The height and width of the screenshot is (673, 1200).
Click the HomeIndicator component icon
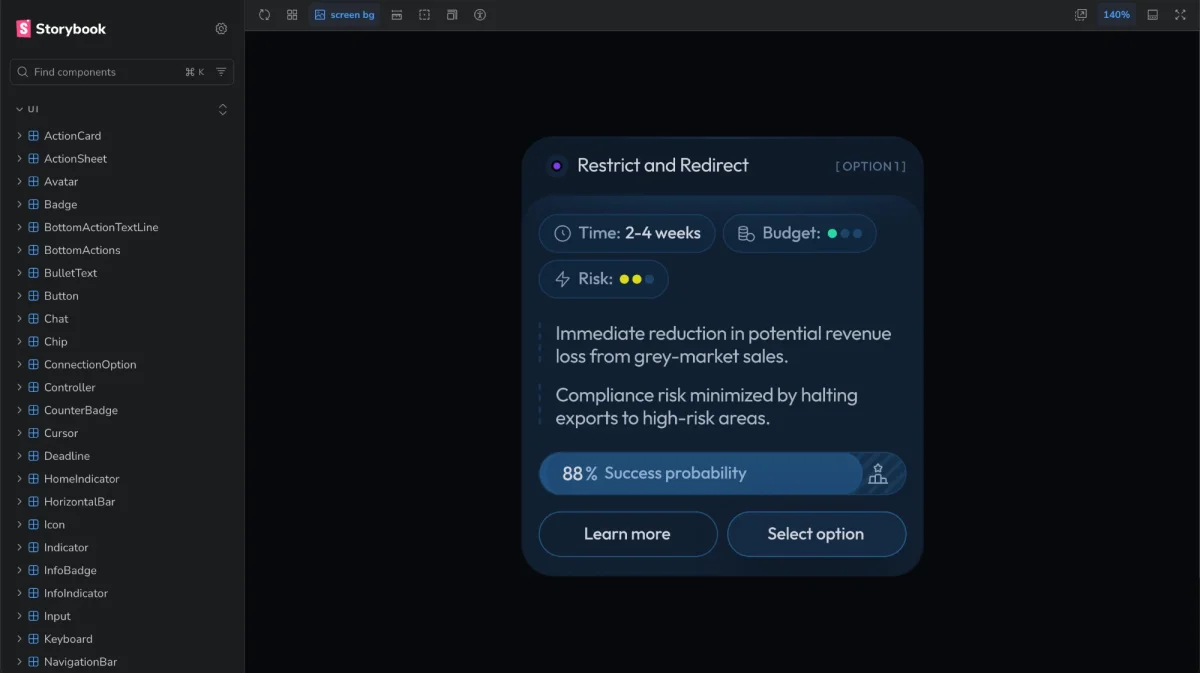pyautogui.click(x=34, y=479)
